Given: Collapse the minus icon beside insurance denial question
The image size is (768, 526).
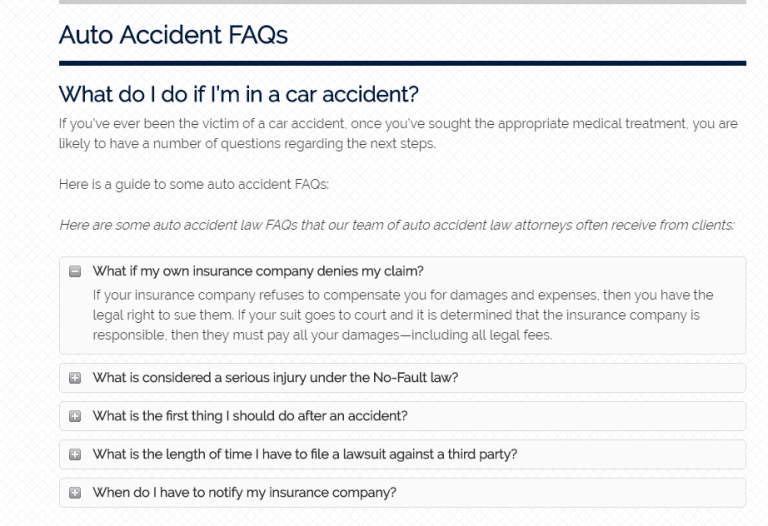Looking at the screenshot, I should tap(75, 270).
